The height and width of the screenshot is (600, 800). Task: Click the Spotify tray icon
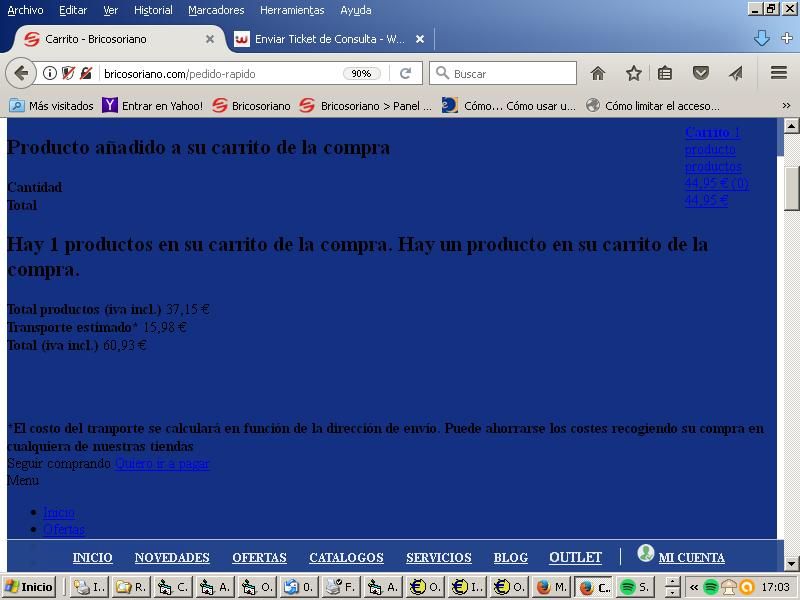pyautogui.click(x=710, y=587)
